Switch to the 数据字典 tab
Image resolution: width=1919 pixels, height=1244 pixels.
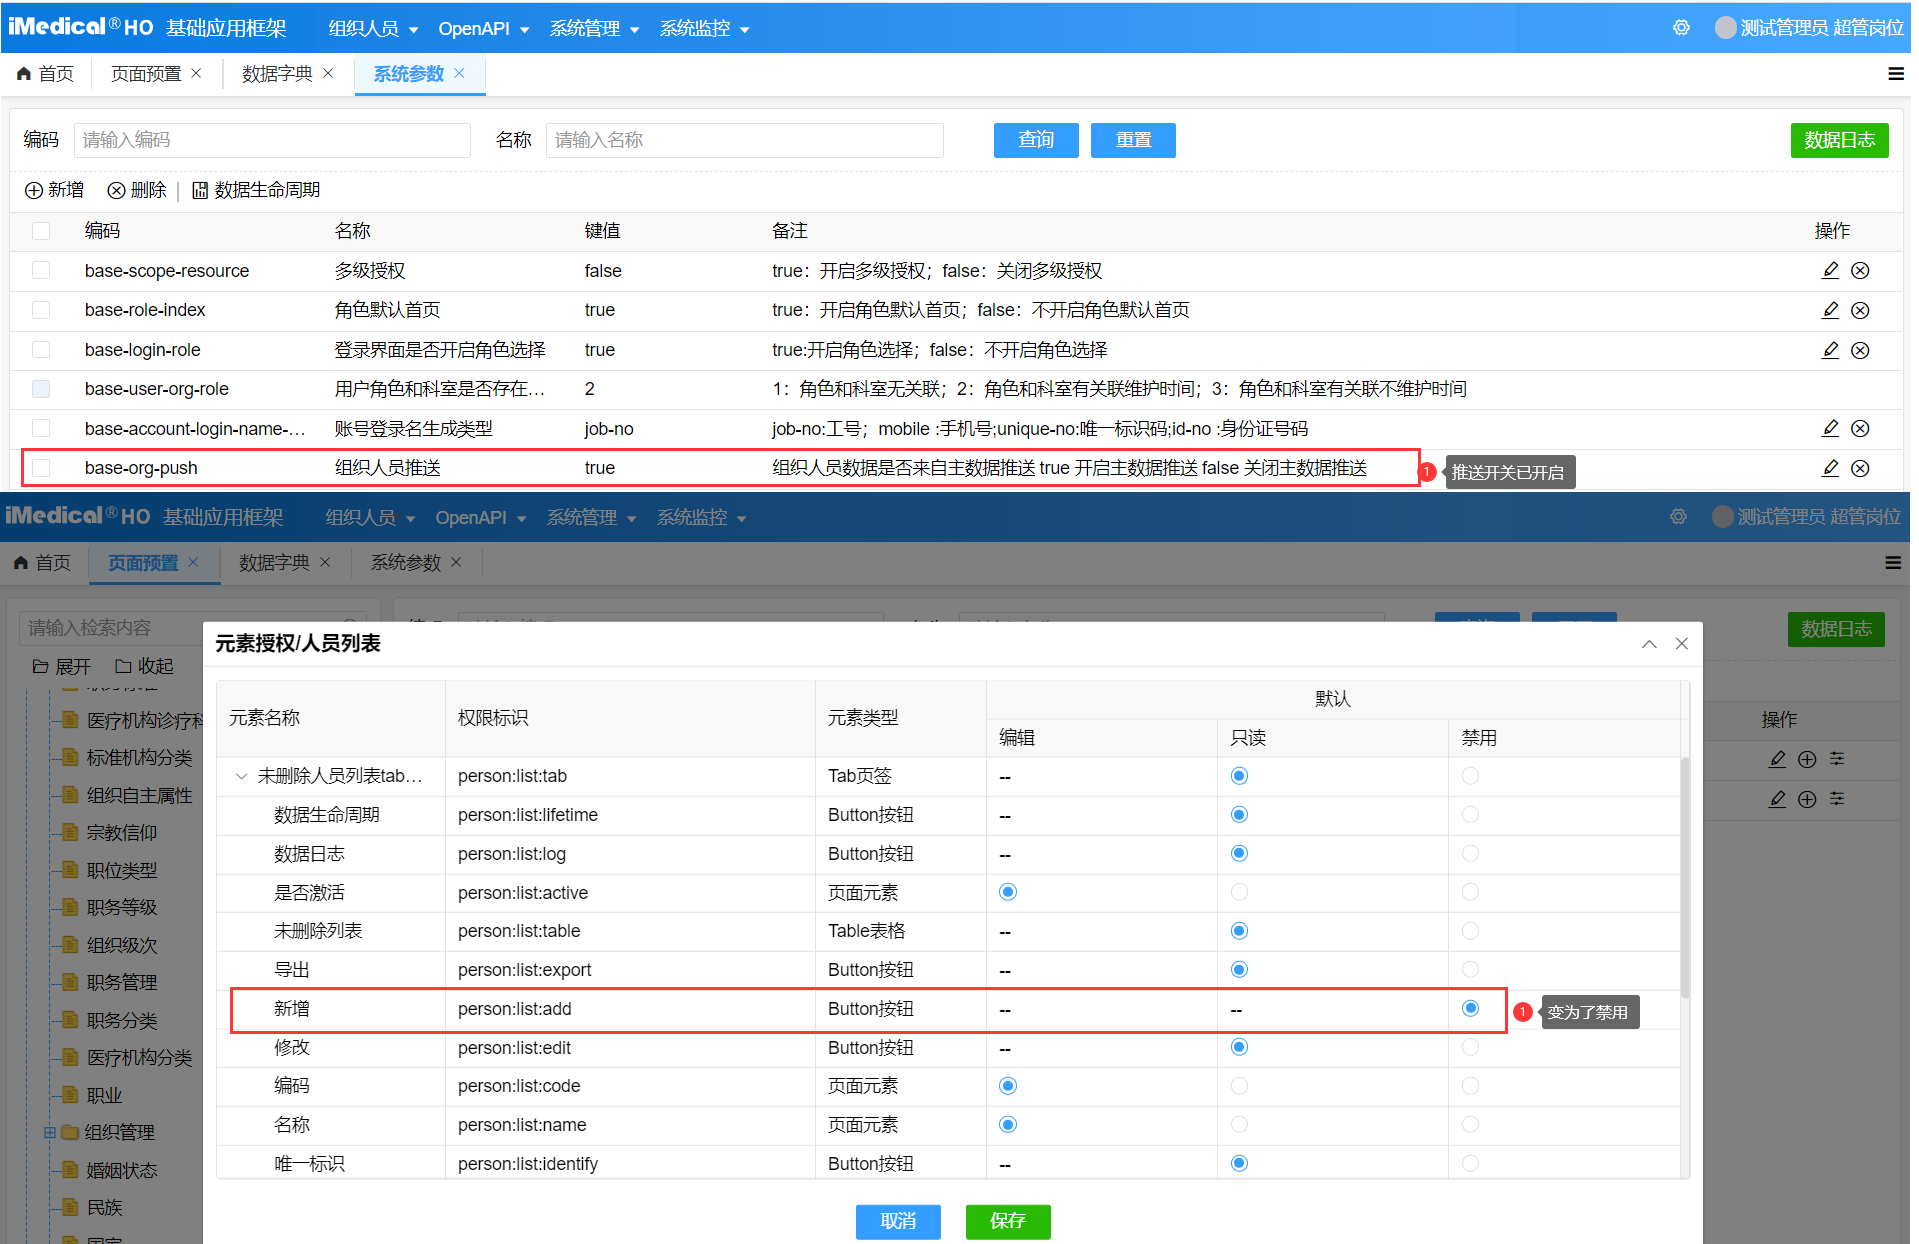click(x=277, y=74)
